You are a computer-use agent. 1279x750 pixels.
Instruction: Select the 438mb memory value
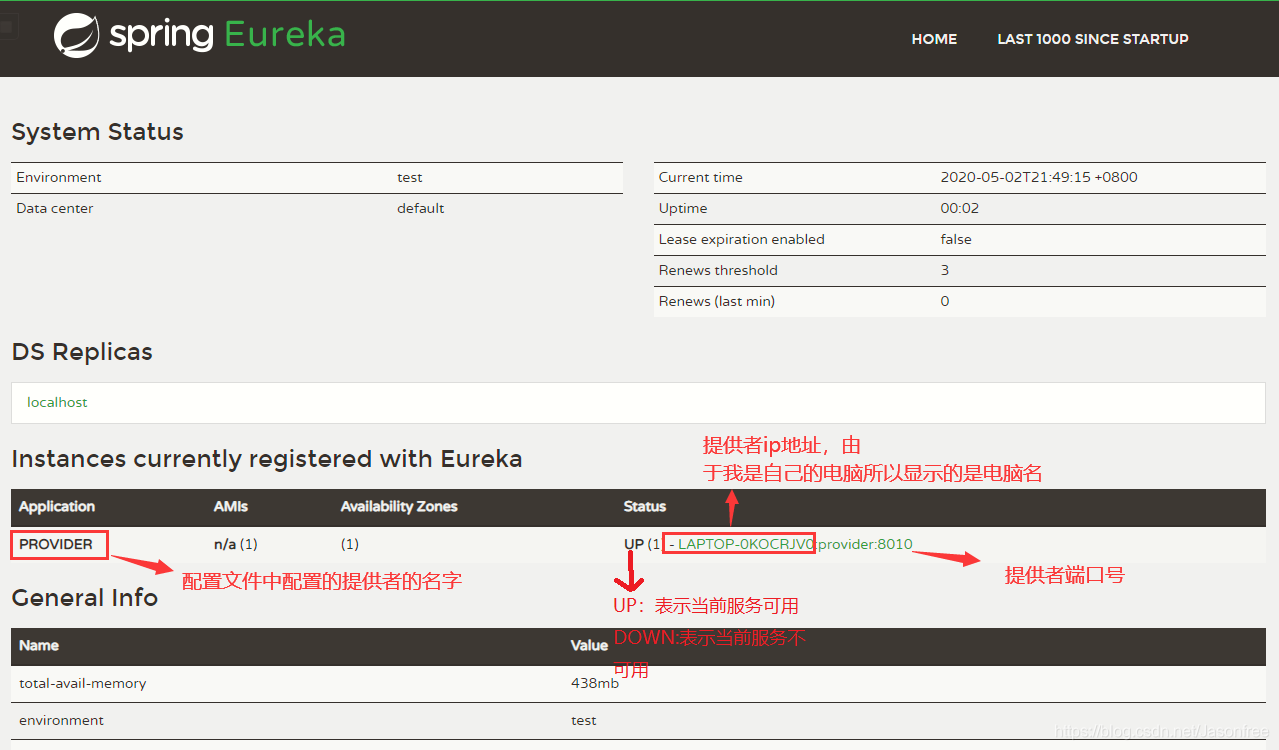coord(594,683)
